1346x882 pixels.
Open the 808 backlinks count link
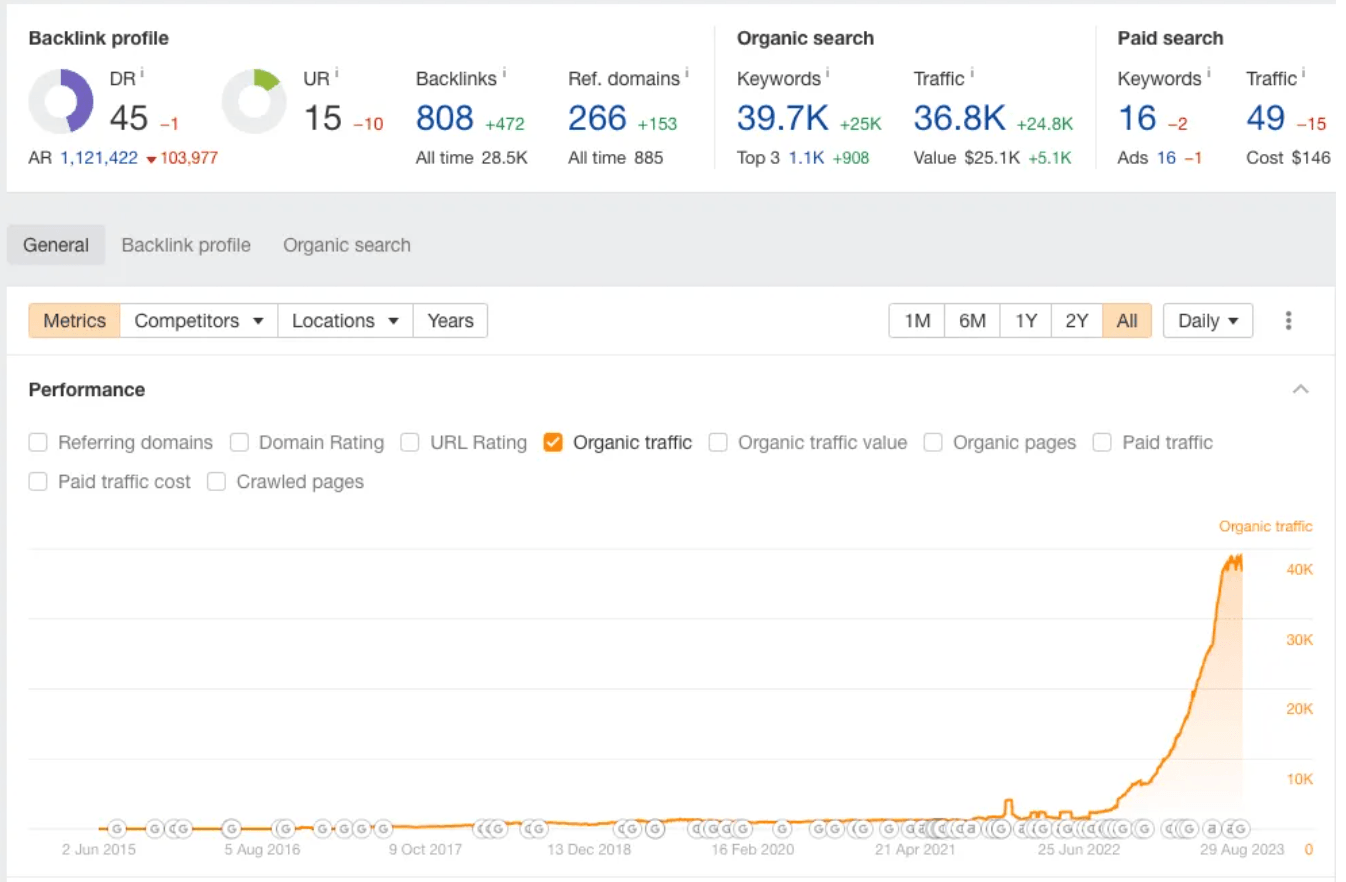444,118
